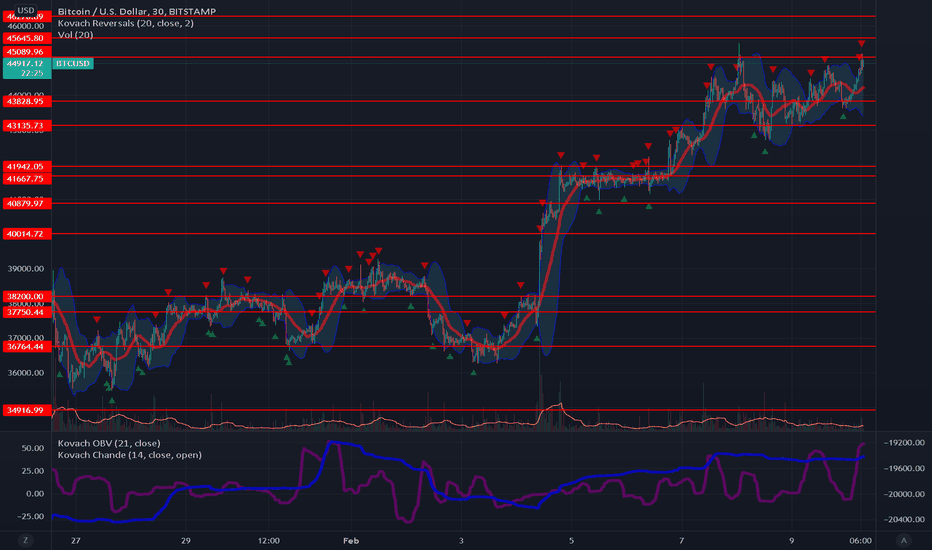Select the 45089.96 horizontal line label

[27, 52]
